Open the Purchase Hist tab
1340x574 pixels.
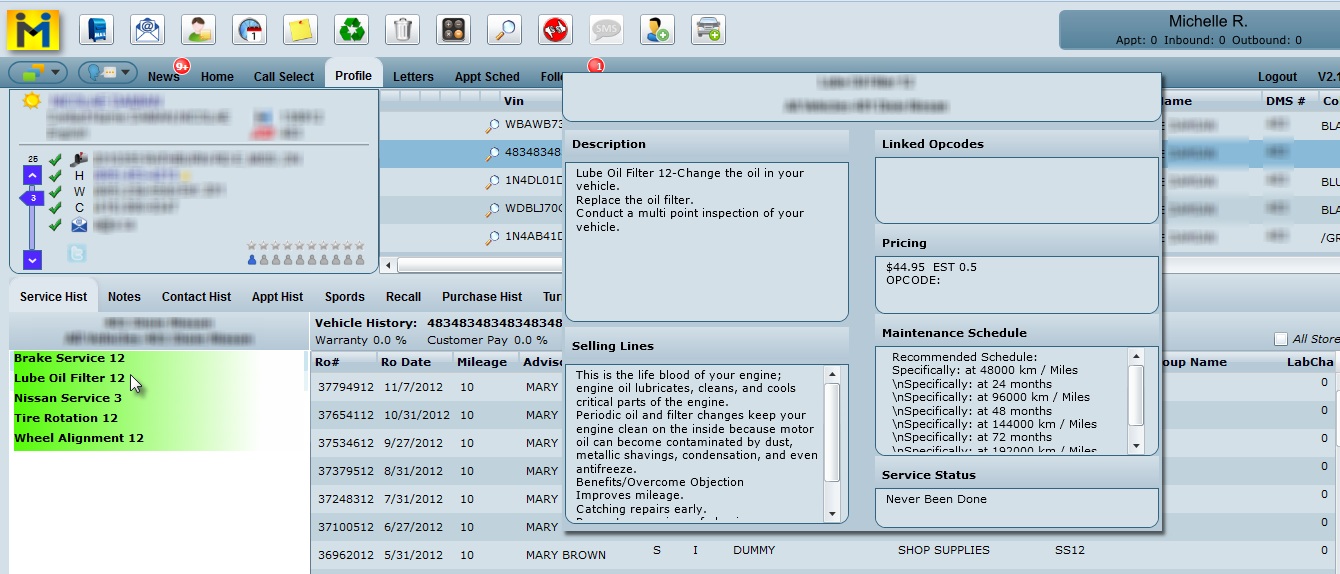(482, 296)
